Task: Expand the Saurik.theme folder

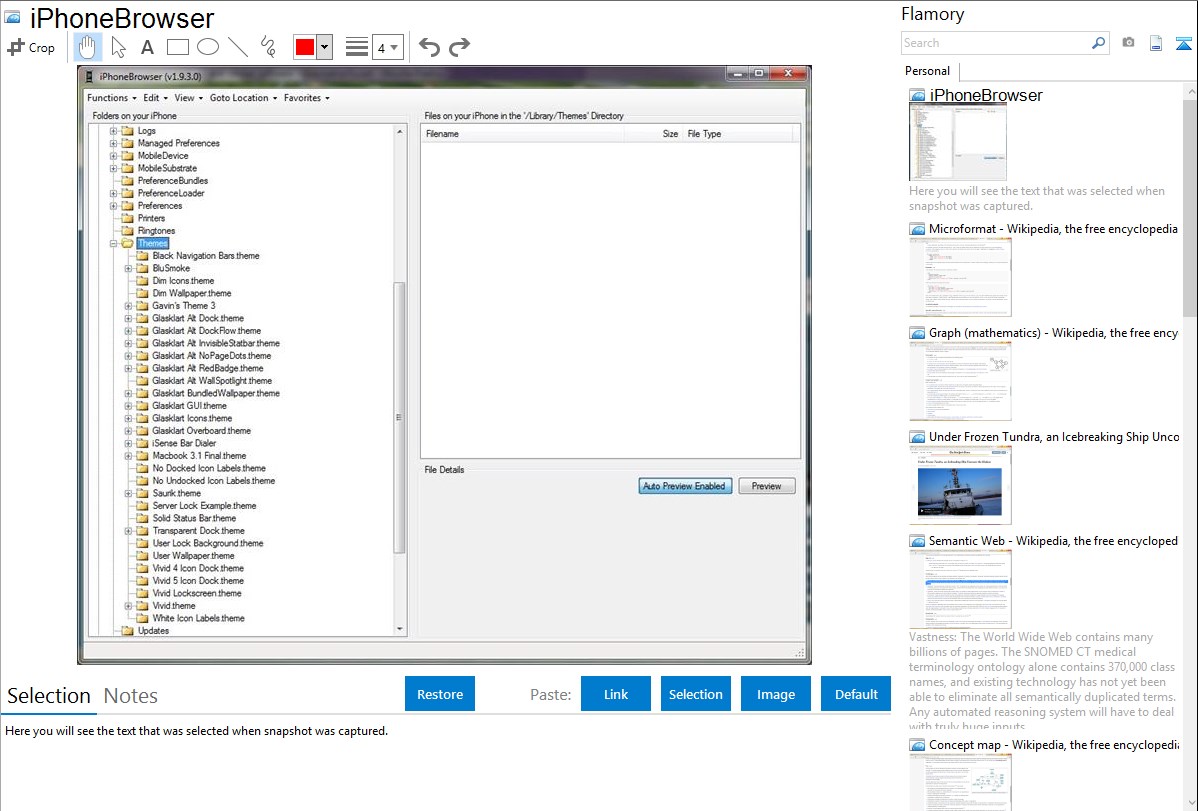Action: [128, 494]
